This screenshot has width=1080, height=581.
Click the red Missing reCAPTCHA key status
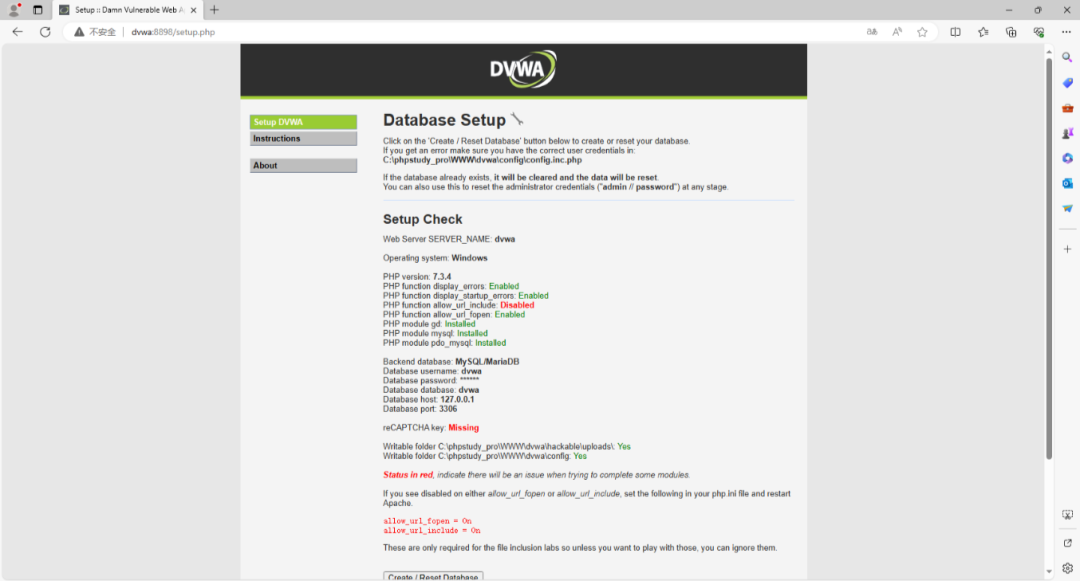click(x=464, y=427)
